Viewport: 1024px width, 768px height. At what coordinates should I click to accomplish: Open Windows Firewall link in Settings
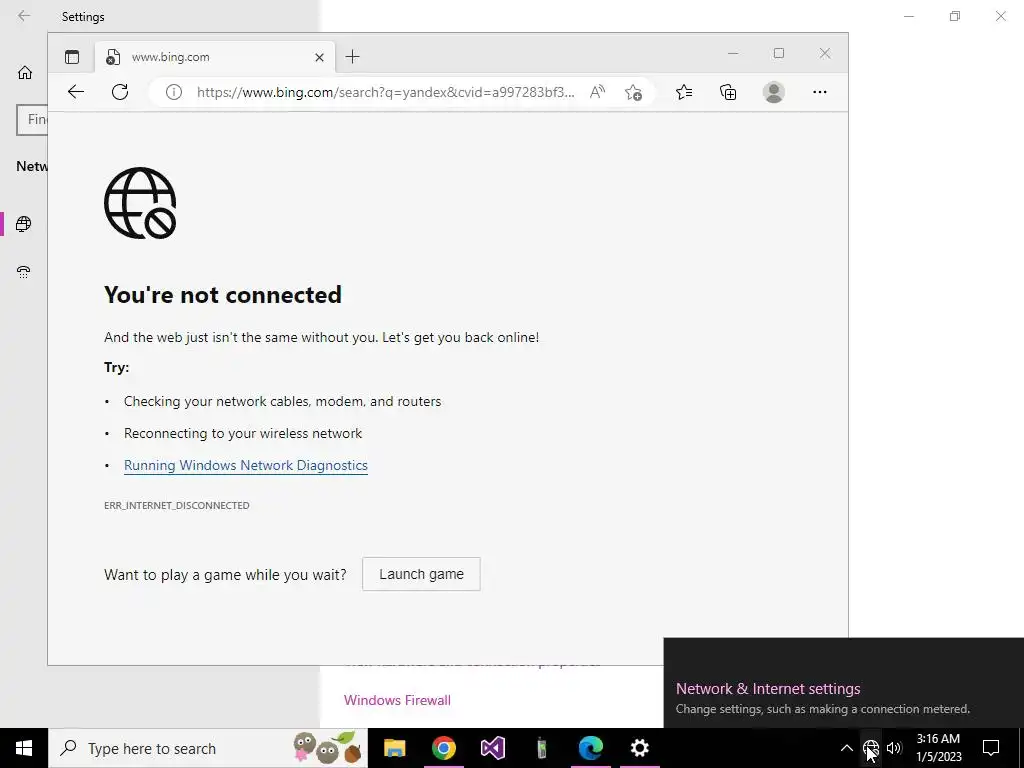(397, 700)
